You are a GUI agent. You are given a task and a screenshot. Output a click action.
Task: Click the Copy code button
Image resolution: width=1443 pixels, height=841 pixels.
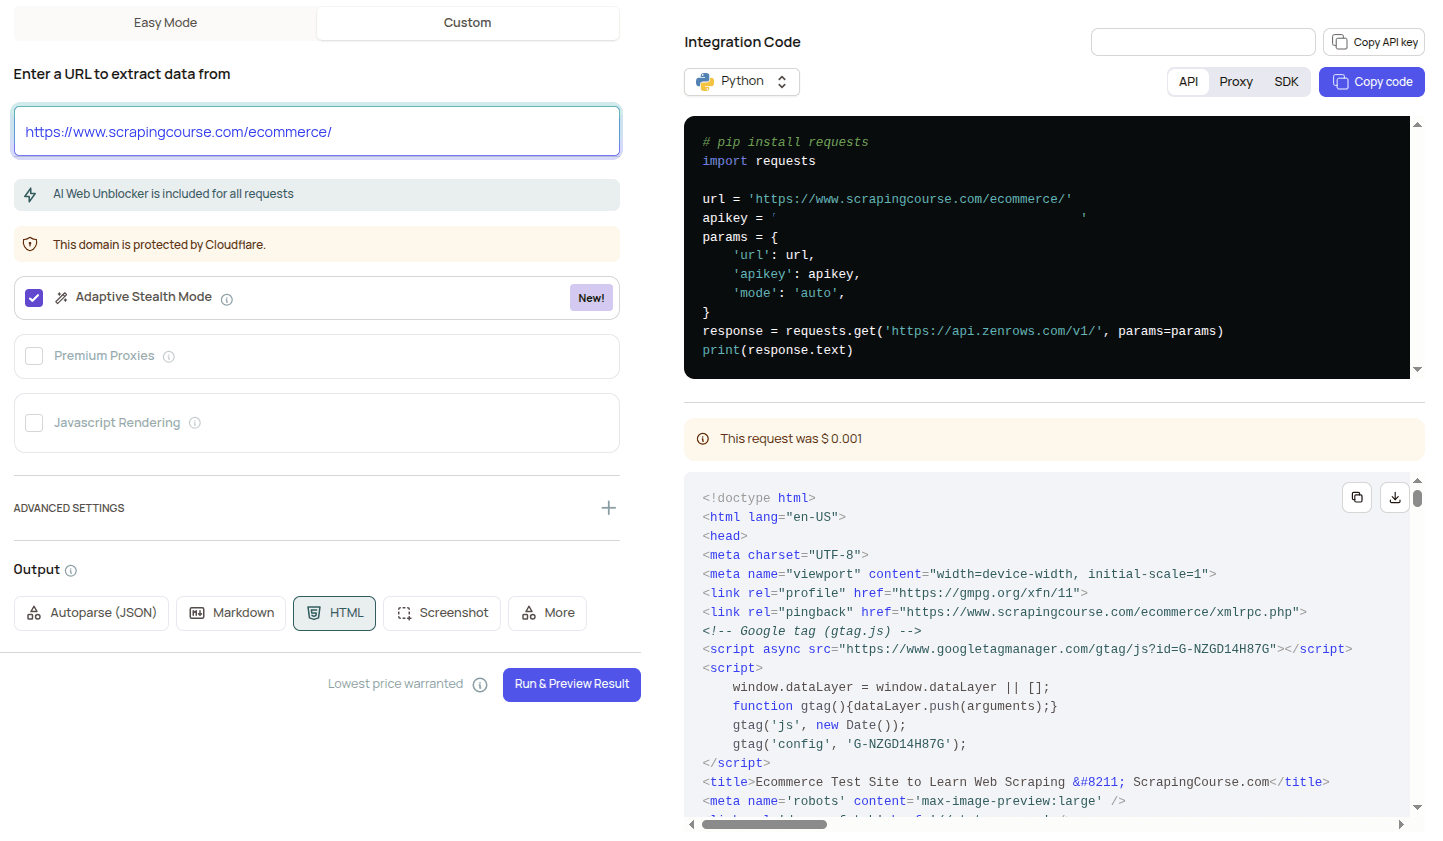(1371, 82)
